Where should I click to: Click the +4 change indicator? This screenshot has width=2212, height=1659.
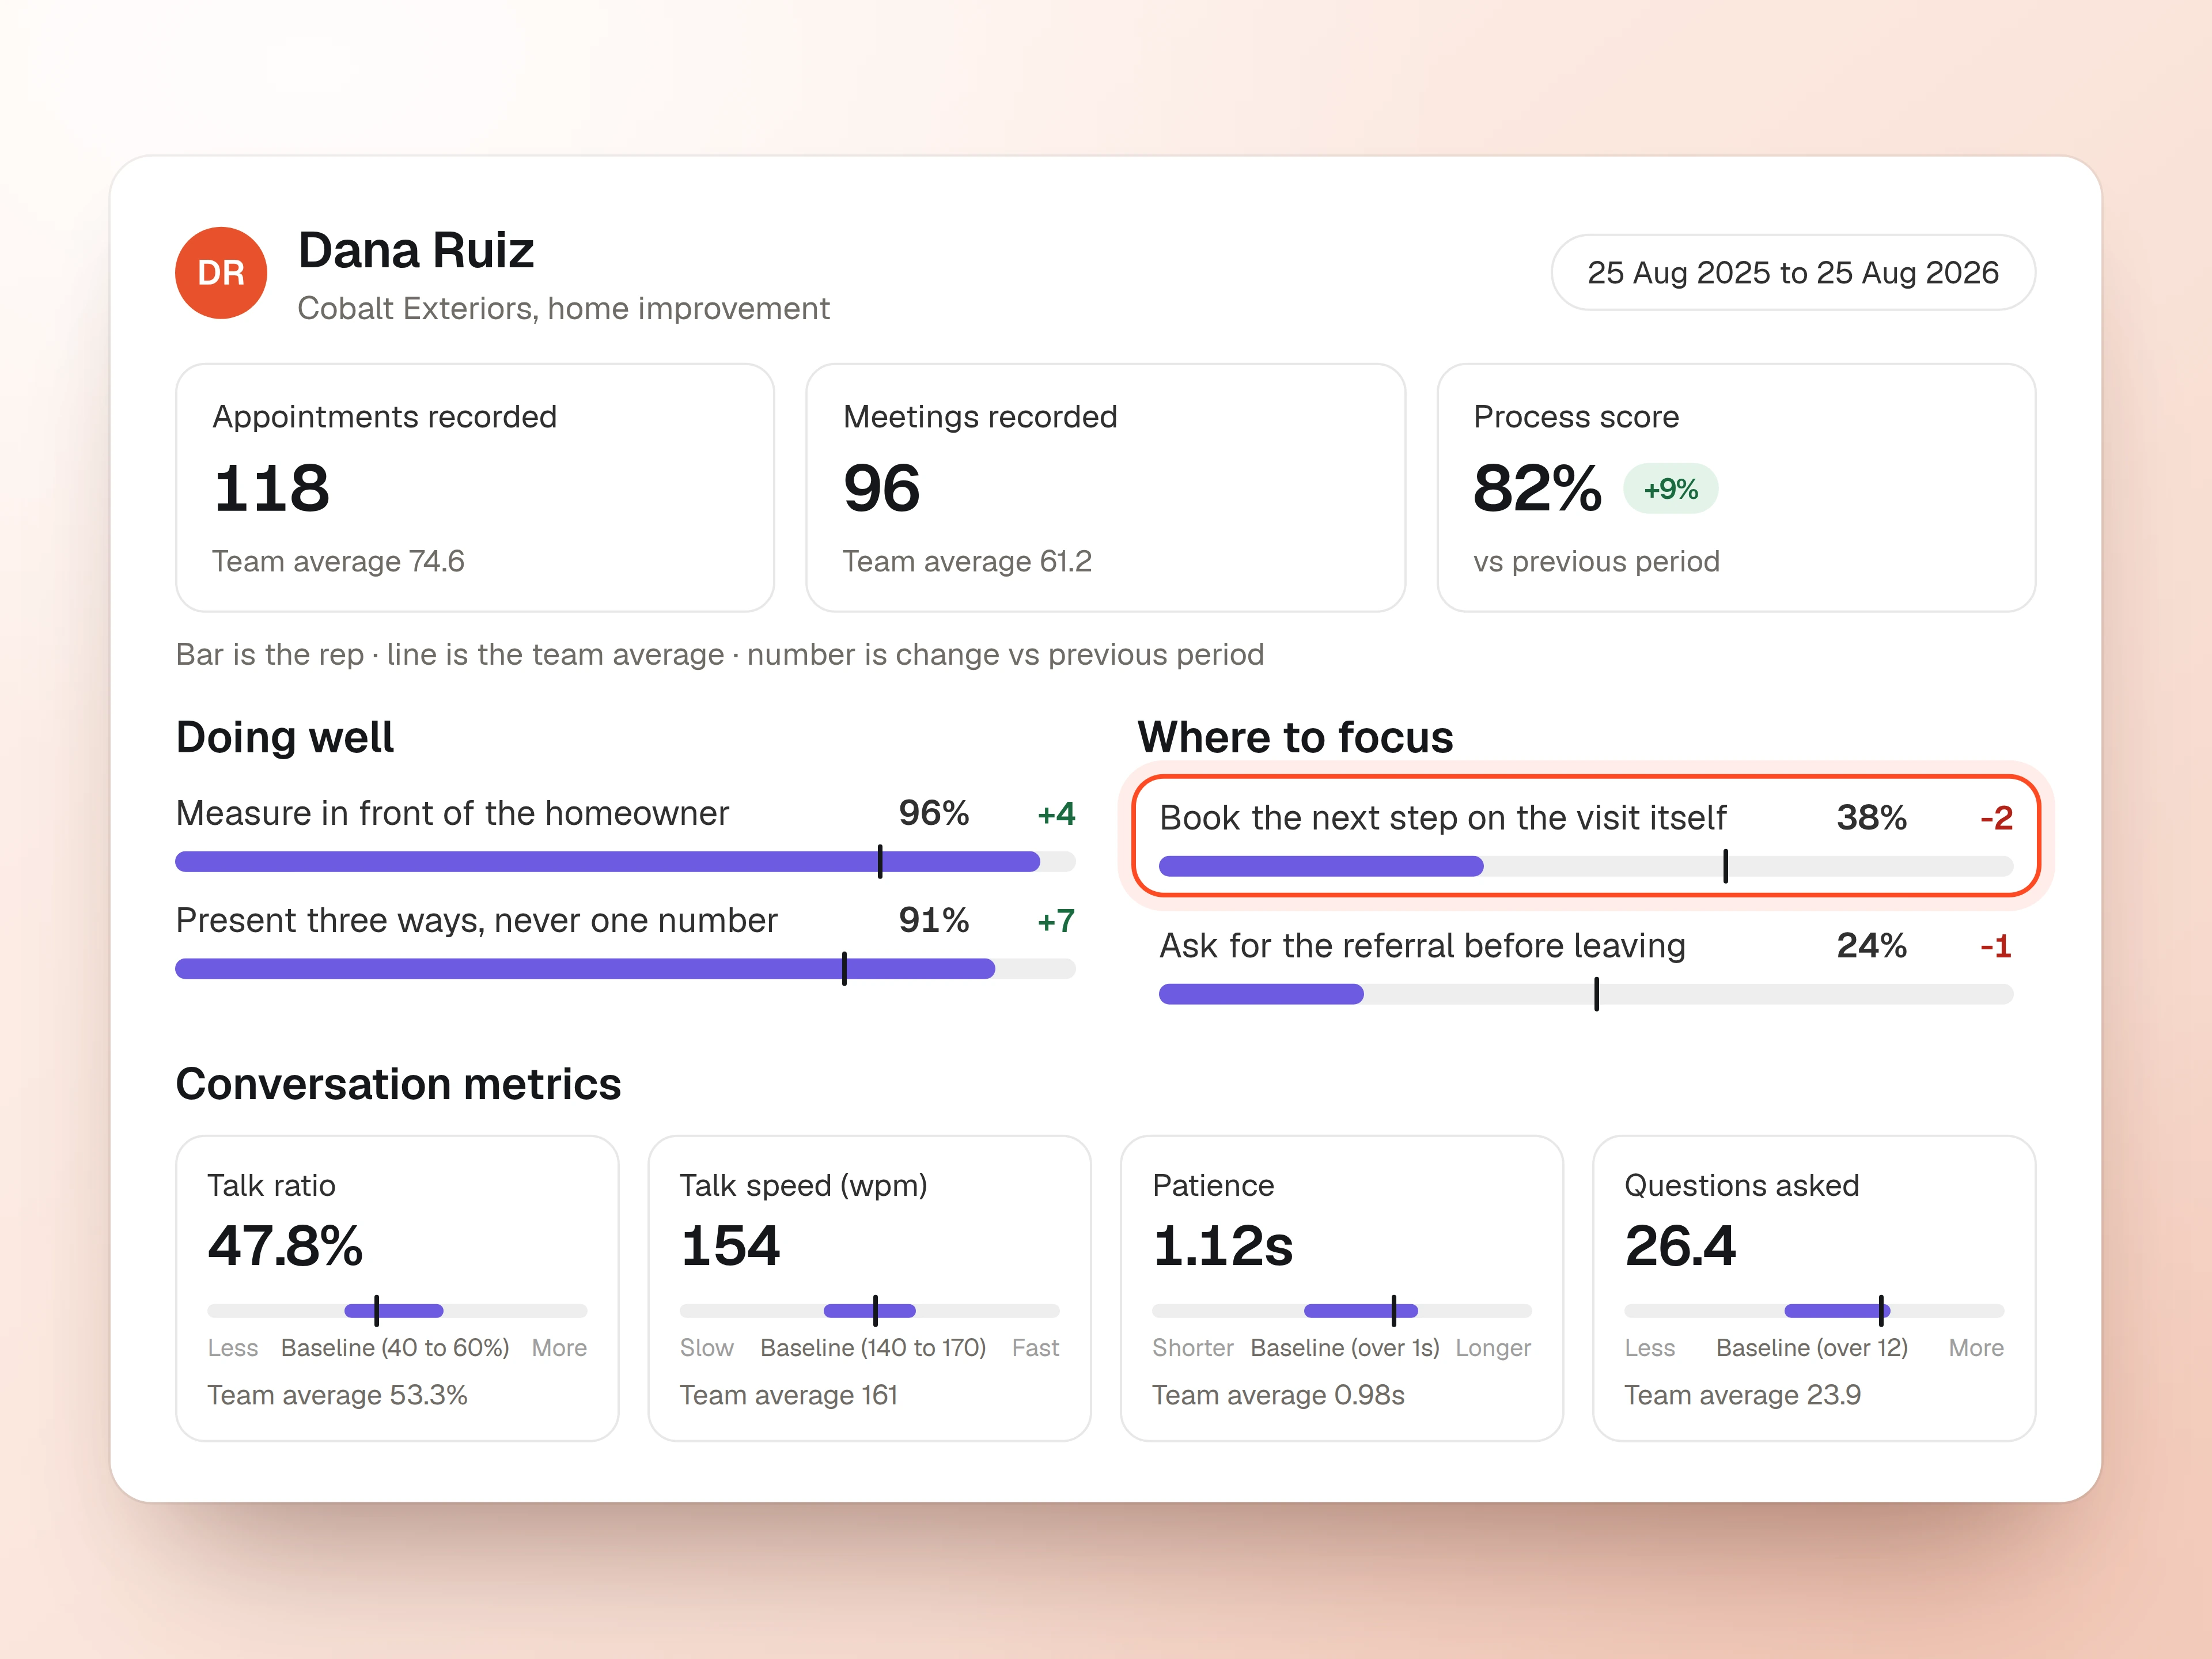1056,813
